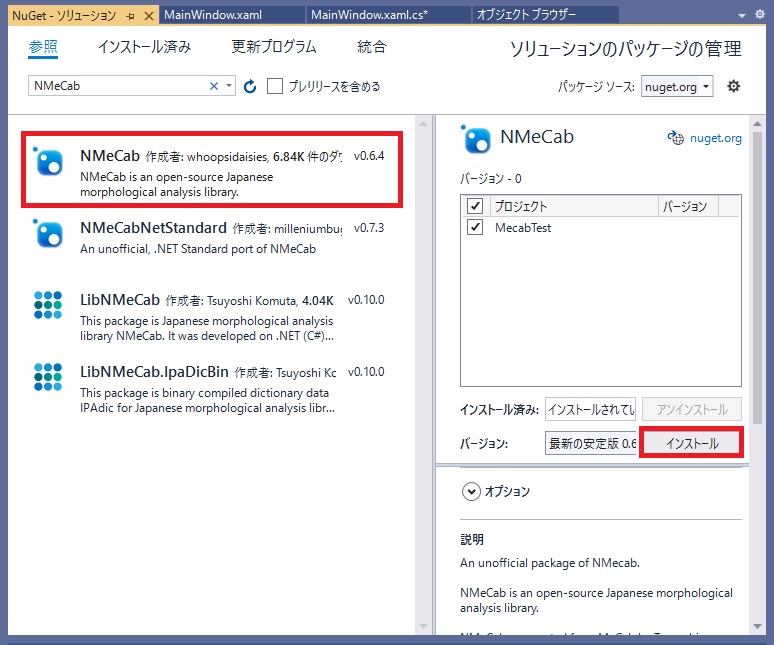Click the package list scroll up arrow

tap(424, 124)
